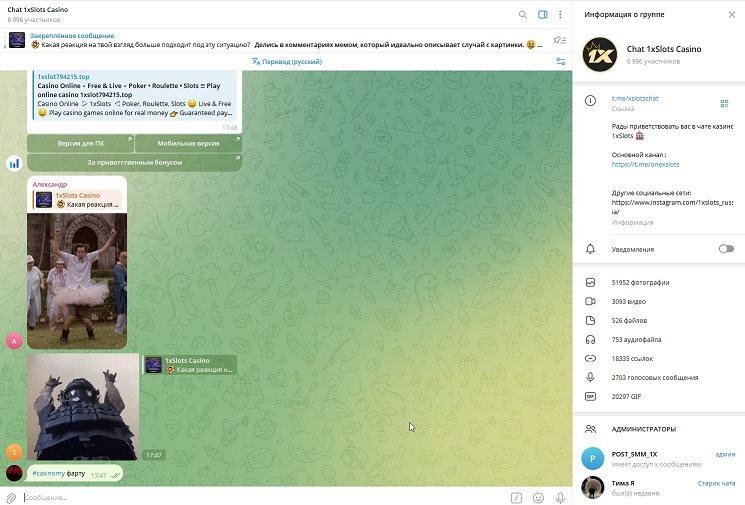Click the pinned message thumbnail
The height and width of the screenshot is (505, 745).
pos(17,40)
